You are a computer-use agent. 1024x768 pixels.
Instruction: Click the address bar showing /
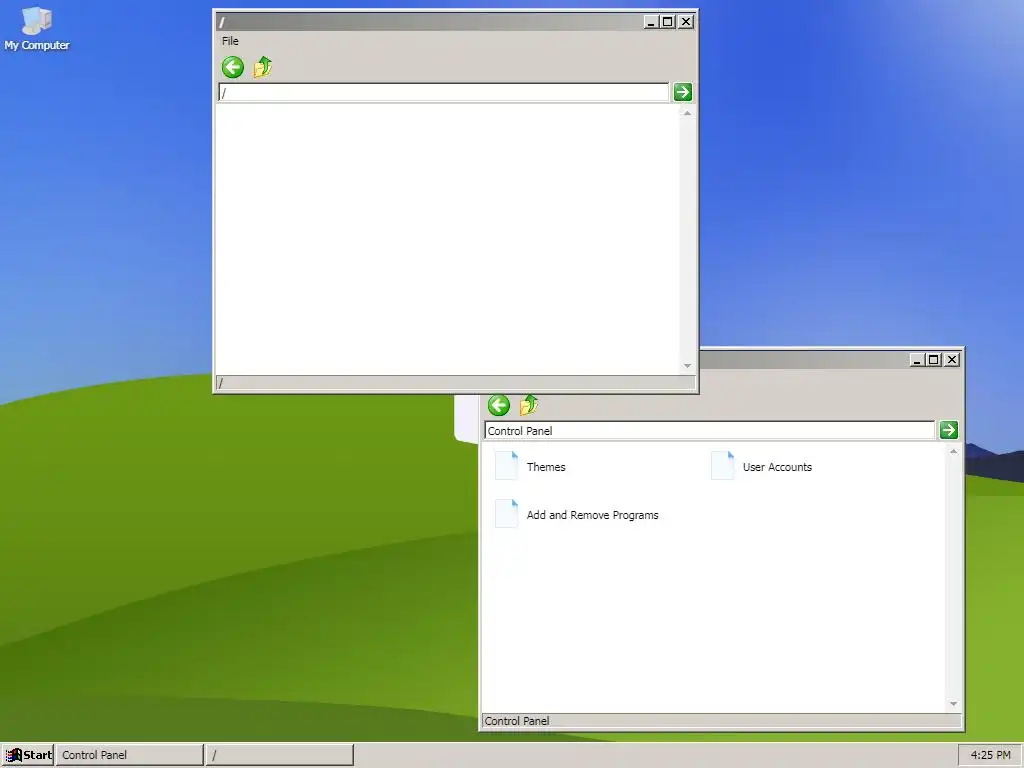point(443,92)
